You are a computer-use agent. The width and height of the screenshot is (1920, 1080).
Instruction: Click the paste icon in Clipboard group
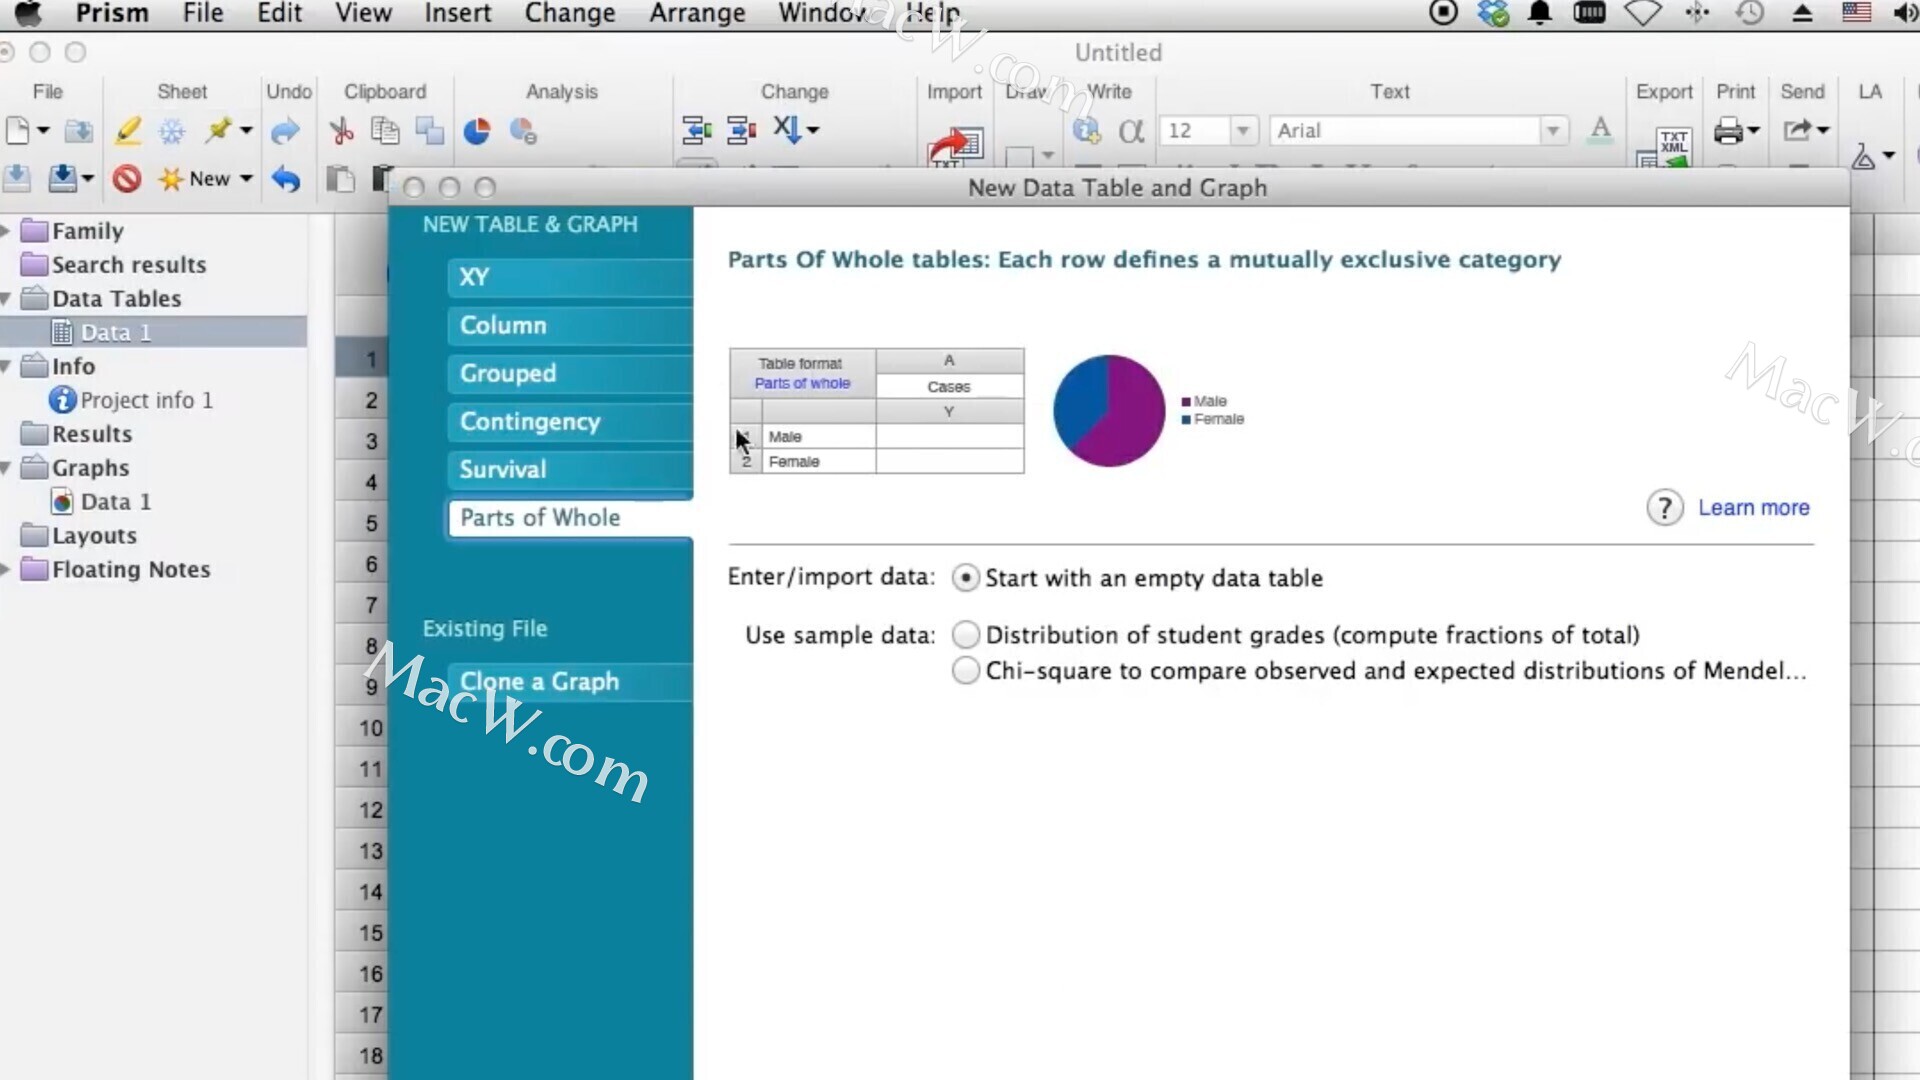pos(341,179)
